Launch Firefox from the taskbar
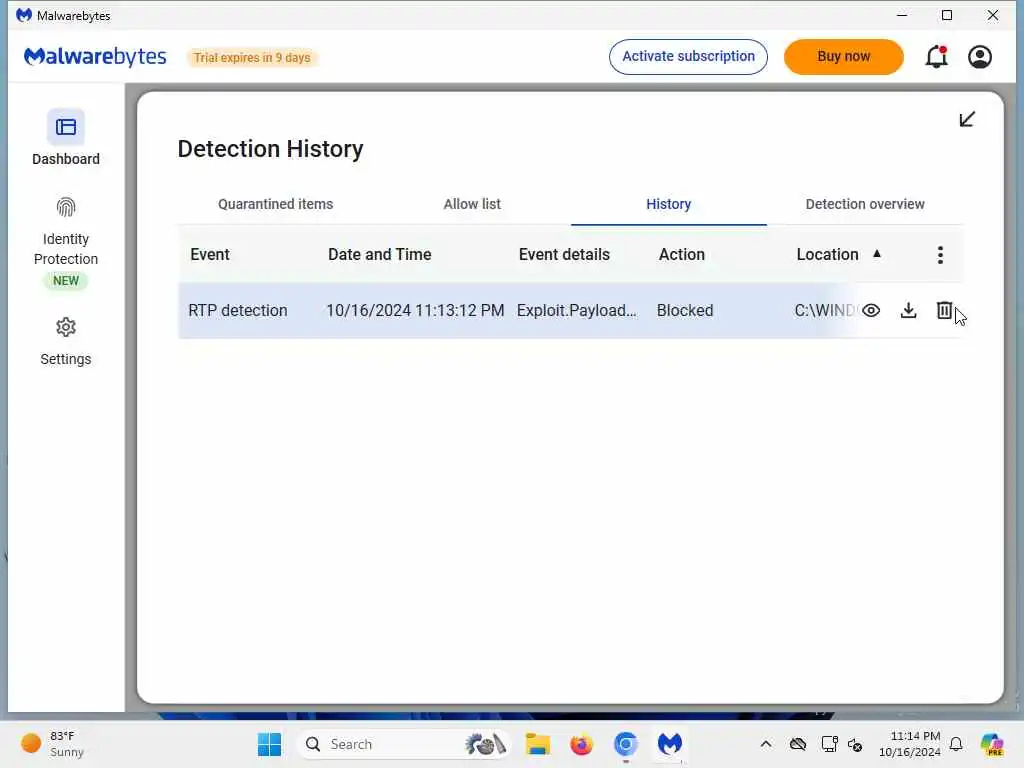 (581, 744)
